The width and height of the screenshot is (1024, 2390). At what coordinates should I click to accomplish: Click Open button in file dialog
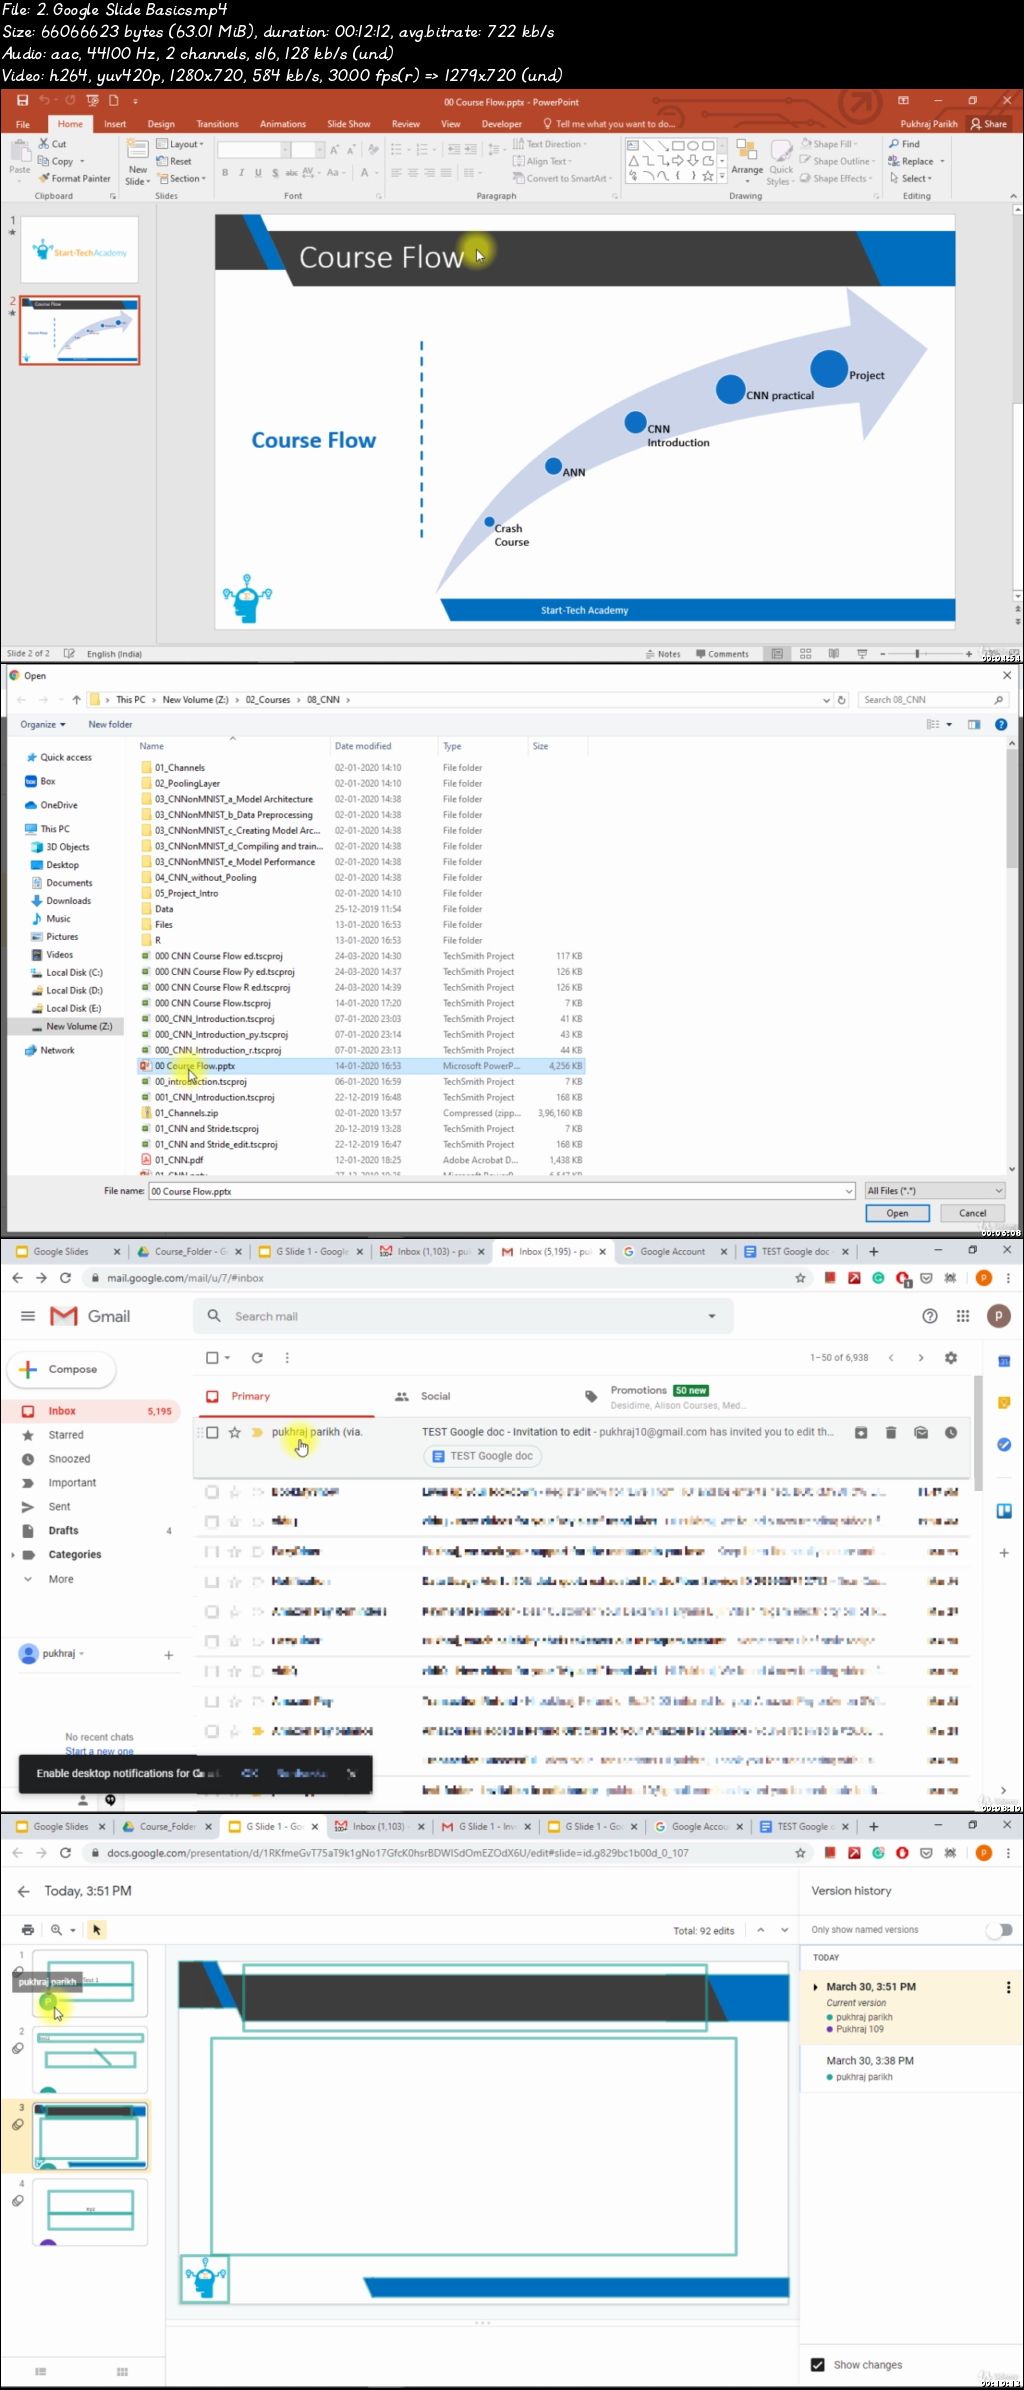[x=897, y=1213]
